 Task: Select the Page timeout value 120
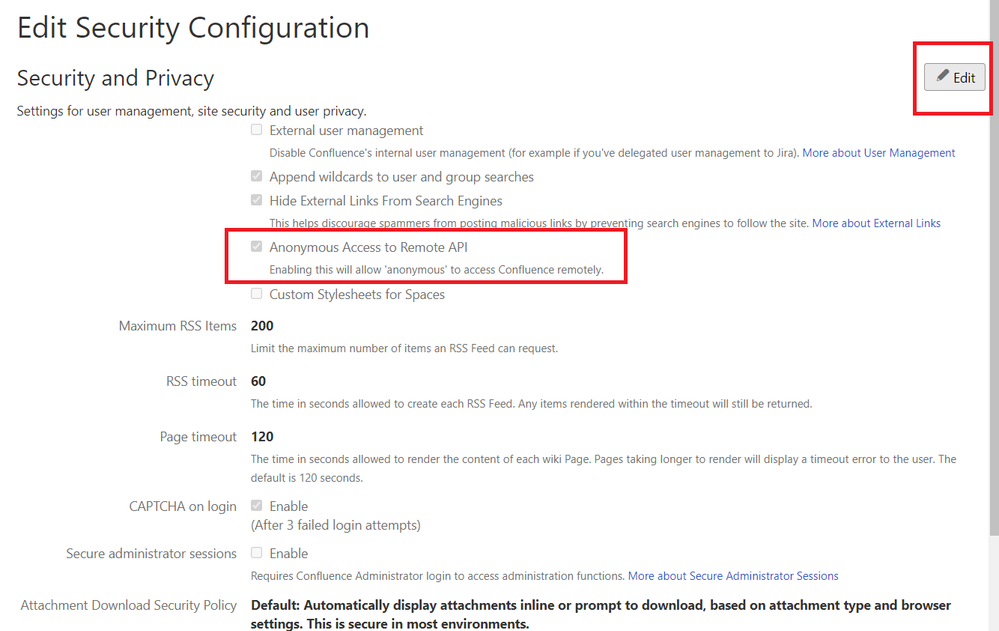(x=262, y=437)
